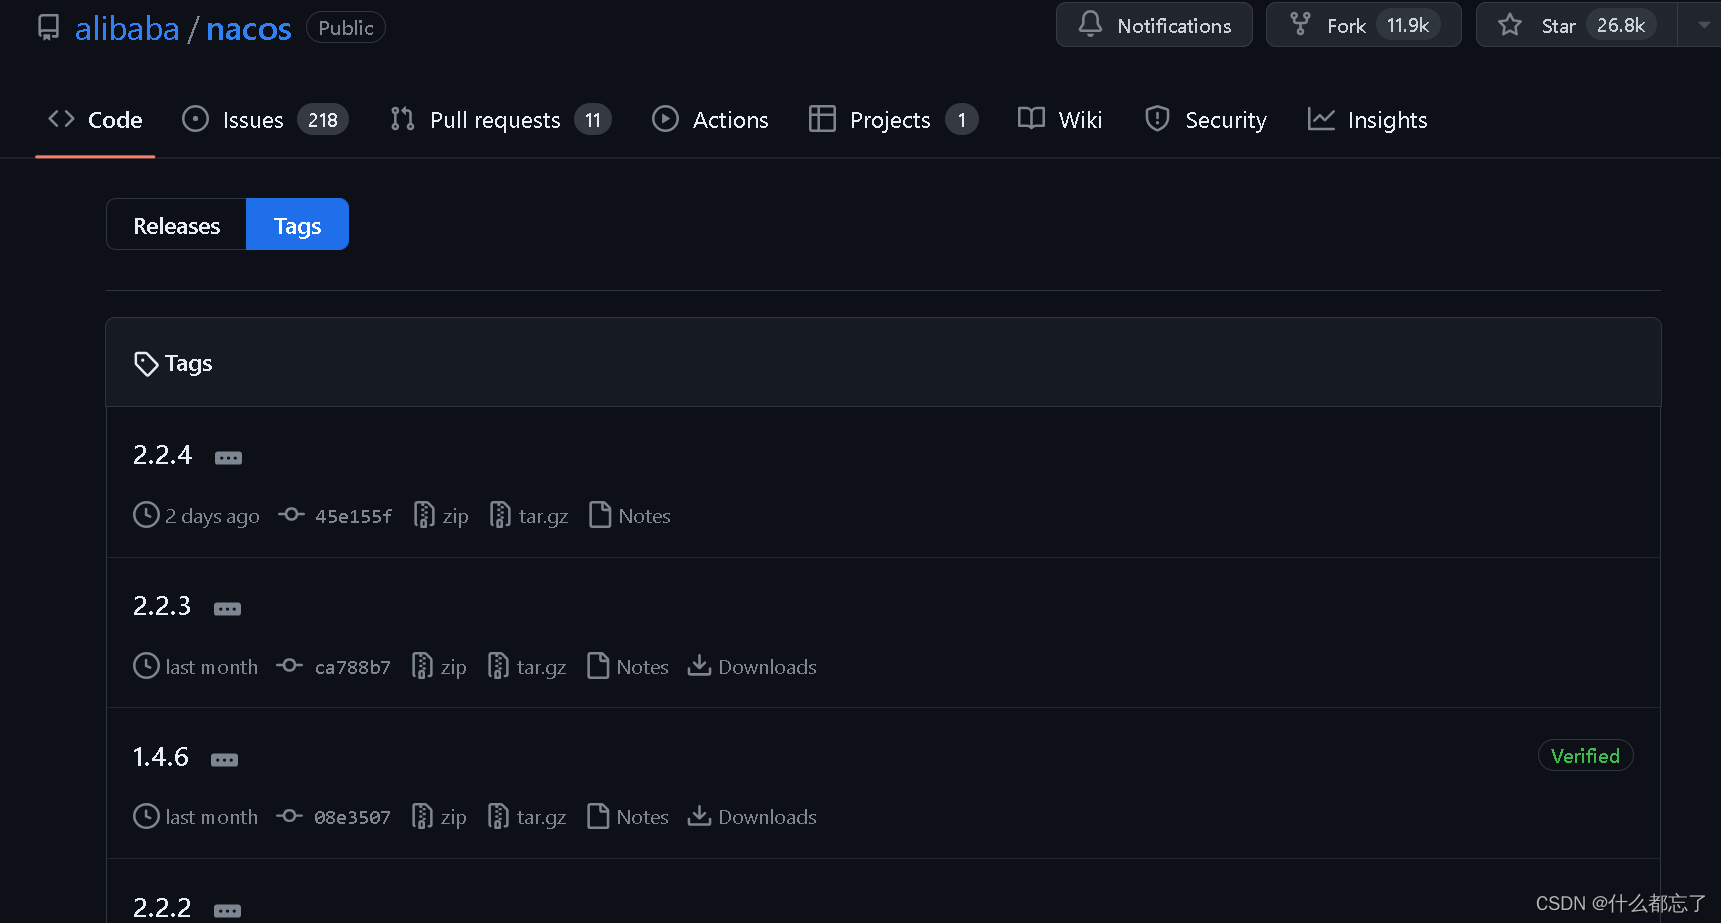Screen dimensions: 1721x923
Task: Open Notes for tag 2.2.3
Action: 628,666
